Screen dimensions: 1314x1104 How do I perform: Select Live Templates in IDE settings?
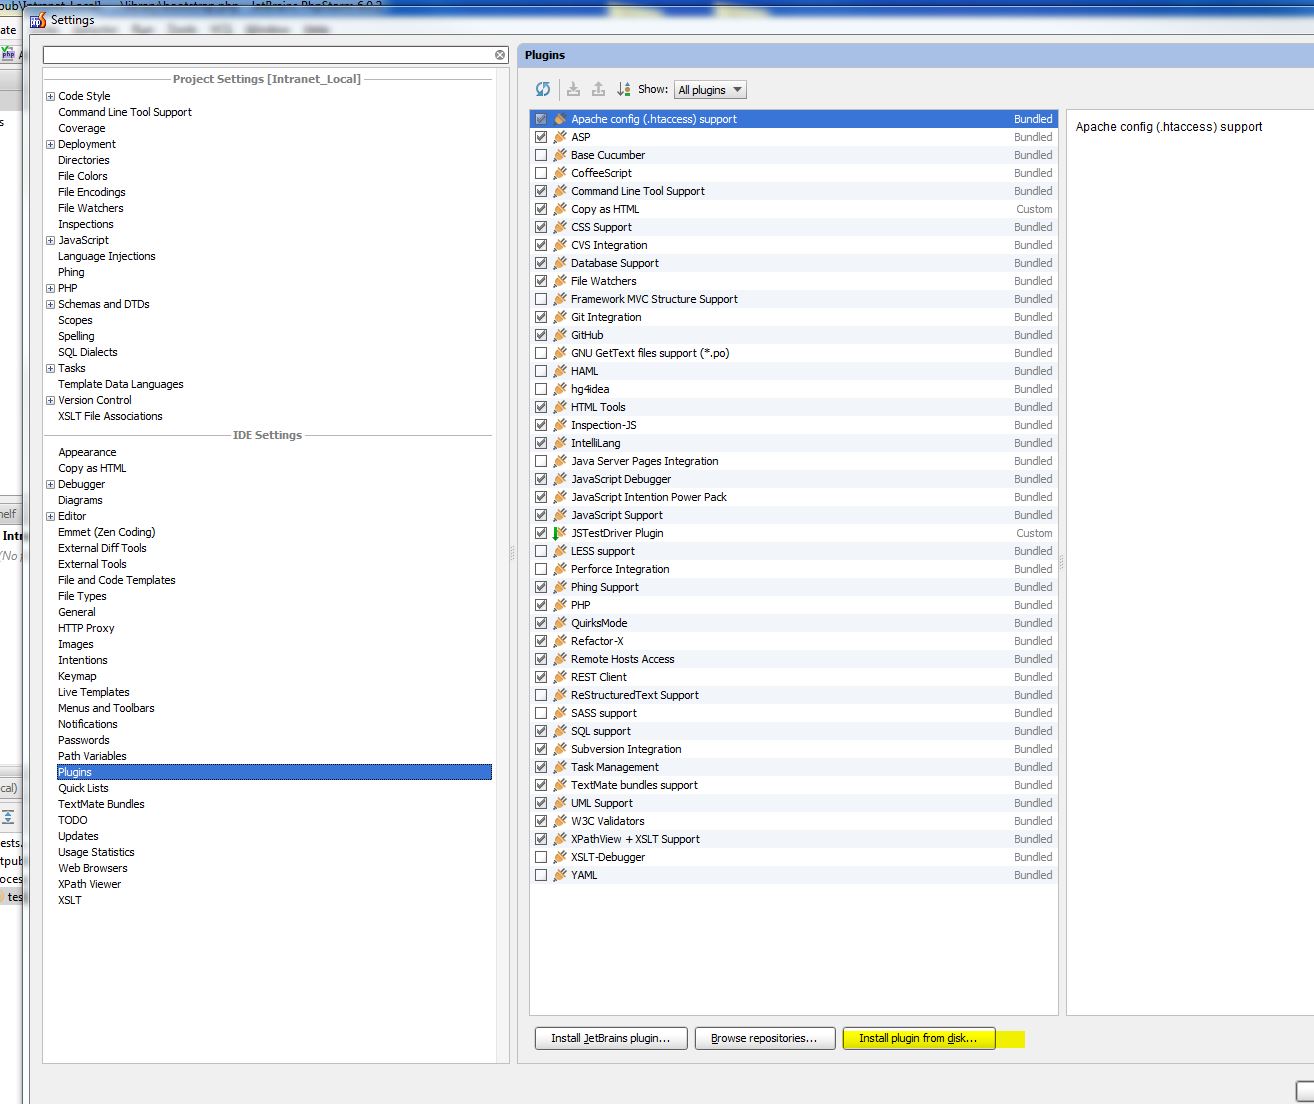pyautogui.click(x=94, y=692)
